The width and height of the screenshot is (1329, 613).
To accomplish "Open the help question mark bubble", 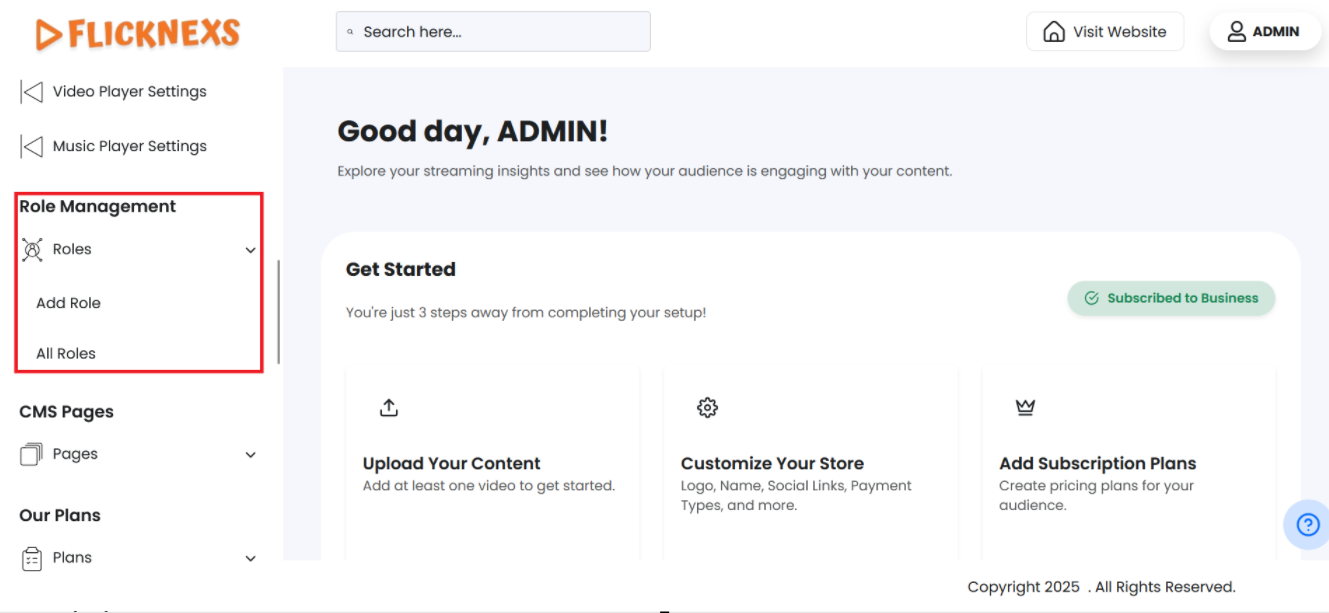I will 1307,525.
